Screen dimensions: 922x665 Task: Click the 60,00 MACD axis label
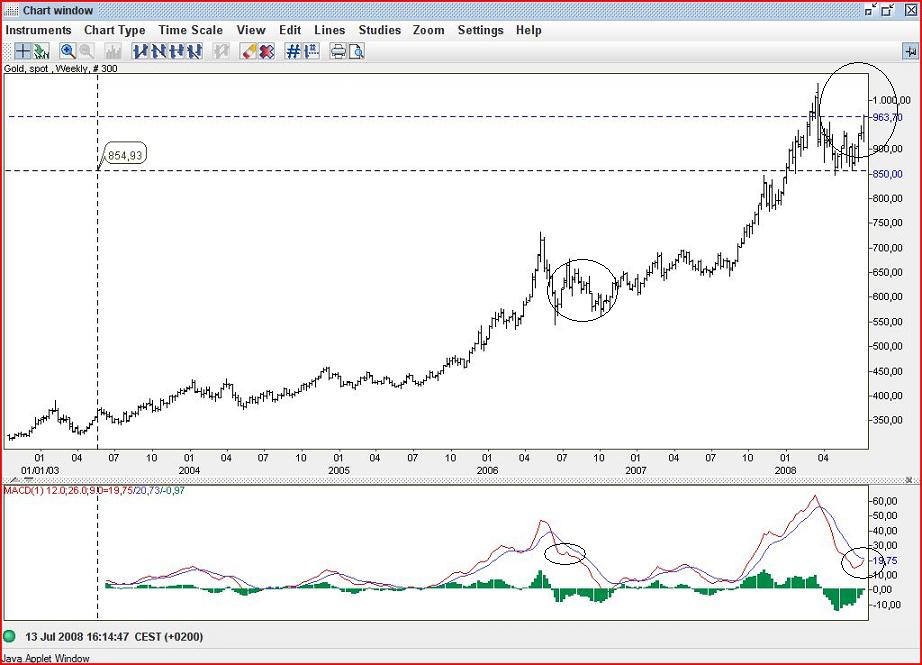[x=885, y=501]
